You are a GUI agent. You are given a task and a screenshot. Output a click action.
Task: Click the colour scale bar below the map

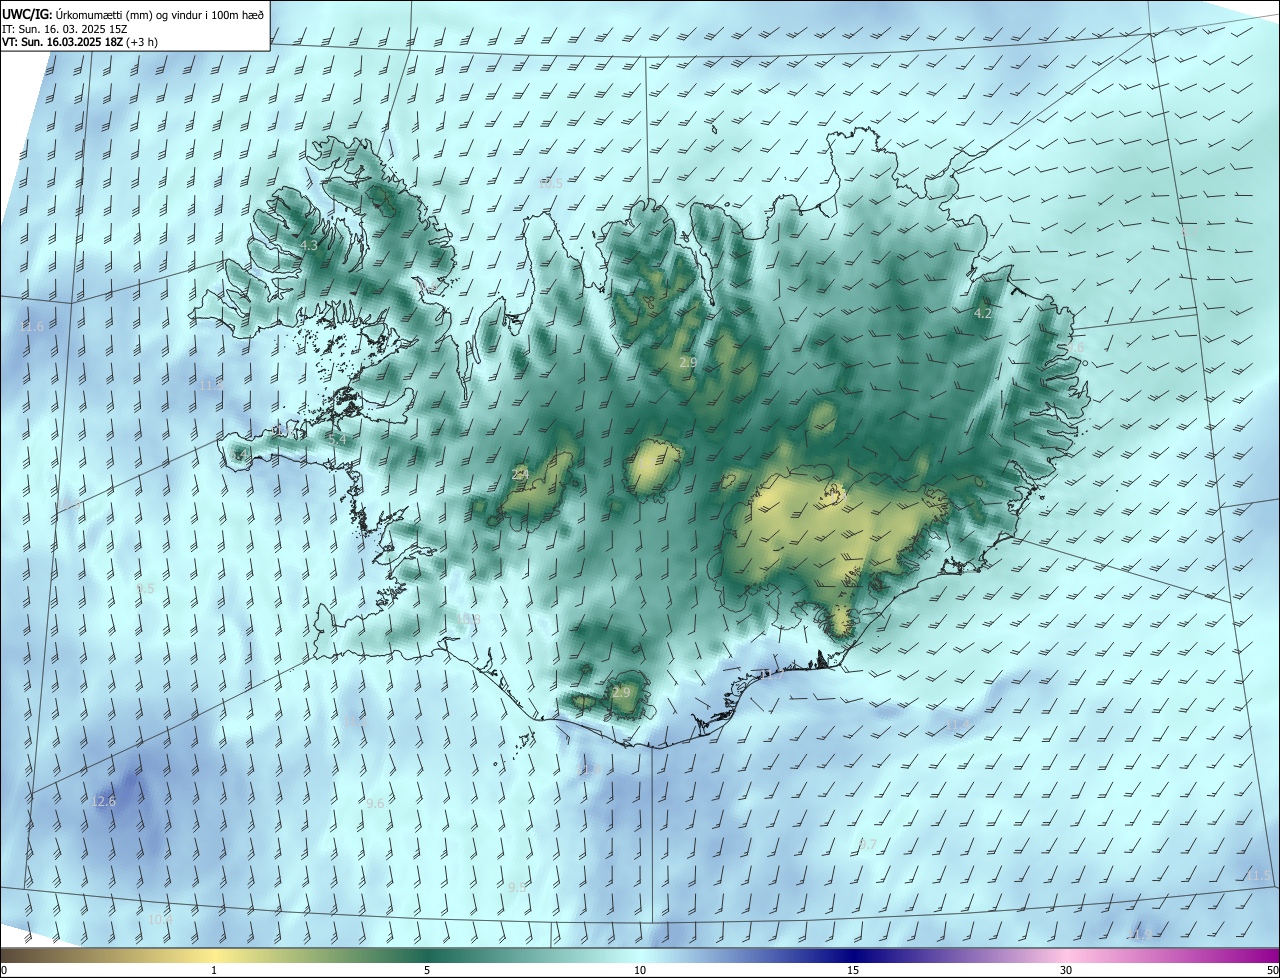[x=640, y=956]
